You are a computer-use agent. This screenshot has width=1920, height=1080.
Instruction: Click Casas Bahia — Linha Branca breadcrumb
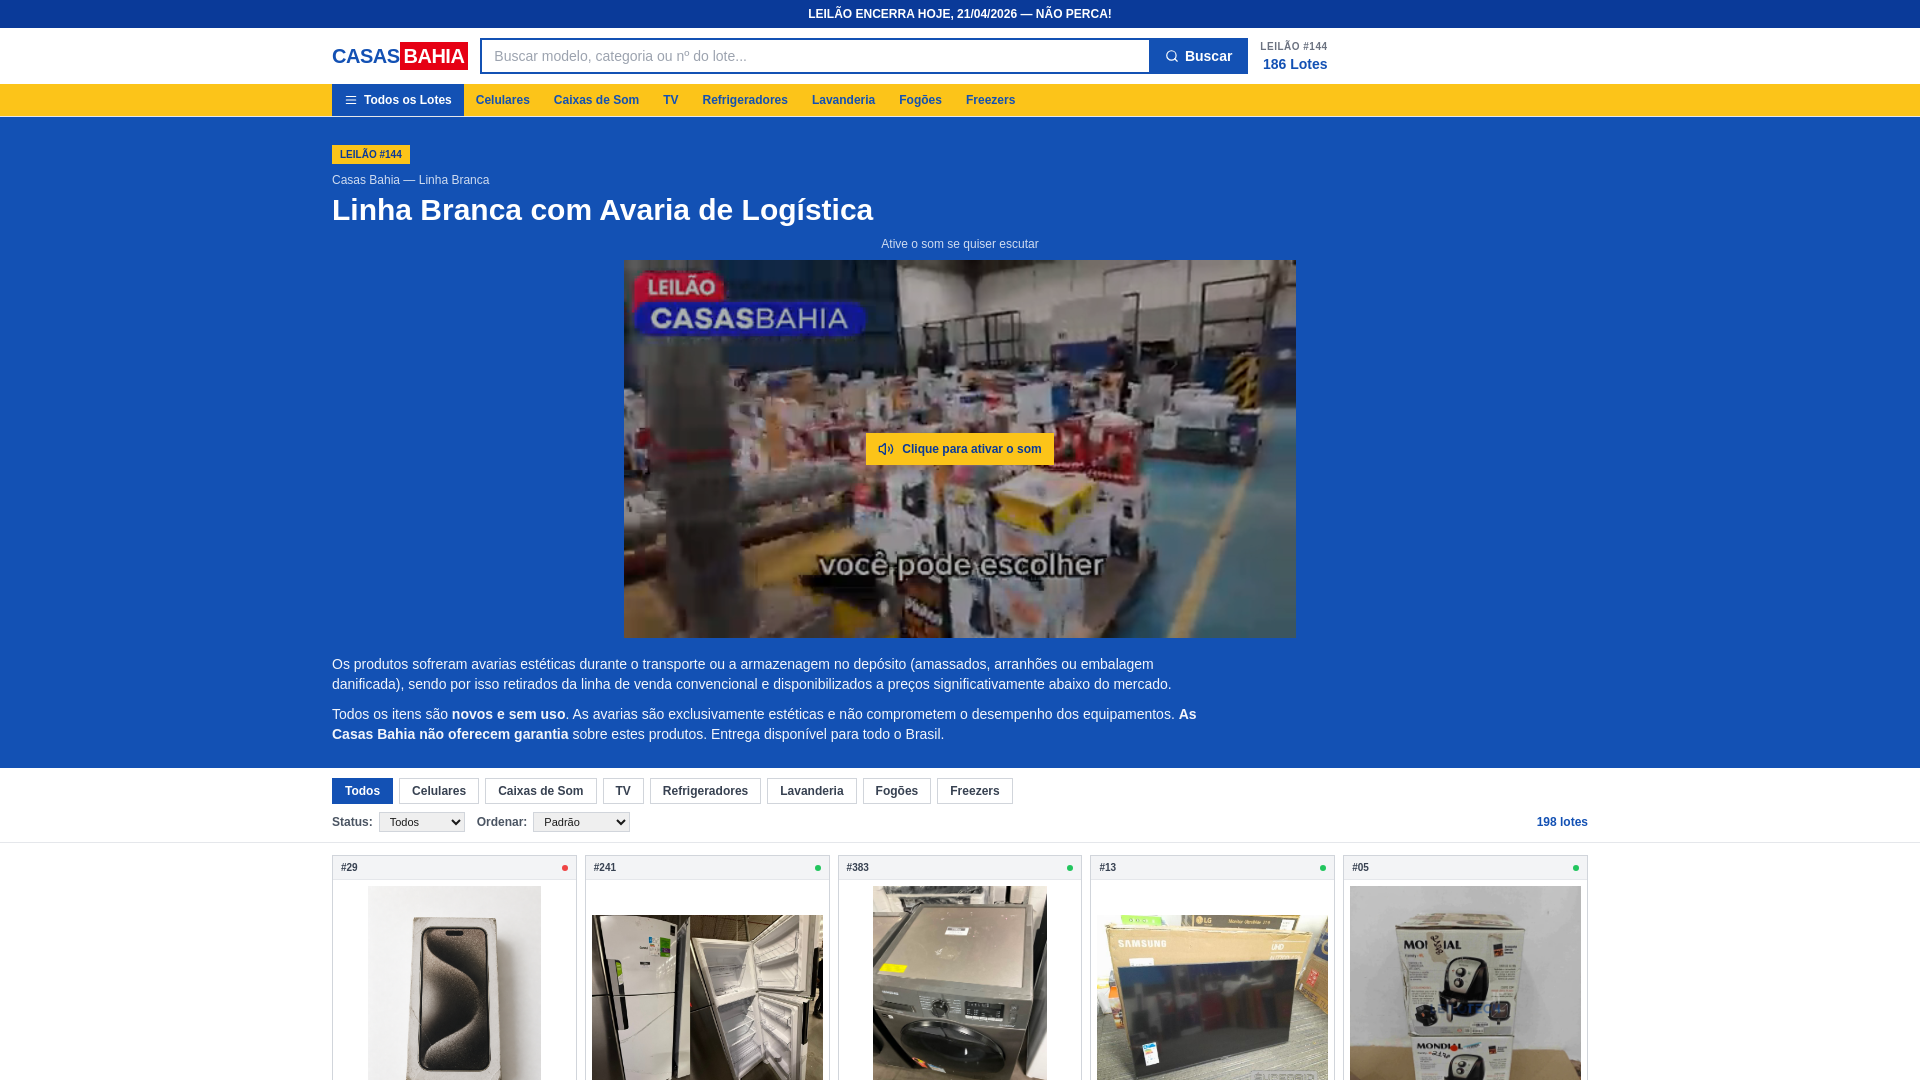click(410, 180)
